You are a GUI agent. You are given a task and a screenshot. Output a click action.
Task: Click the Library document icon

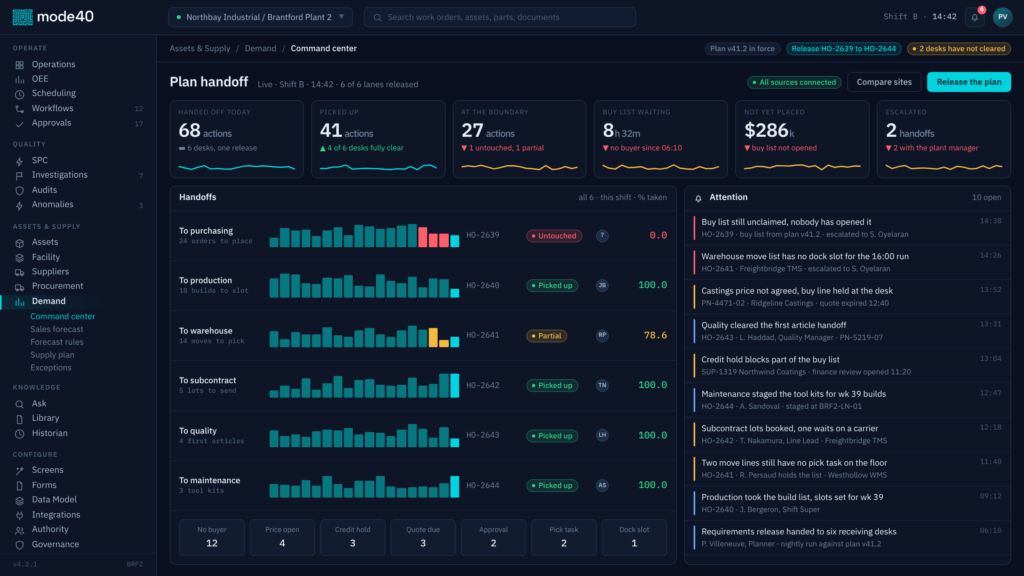click(20, 419)
